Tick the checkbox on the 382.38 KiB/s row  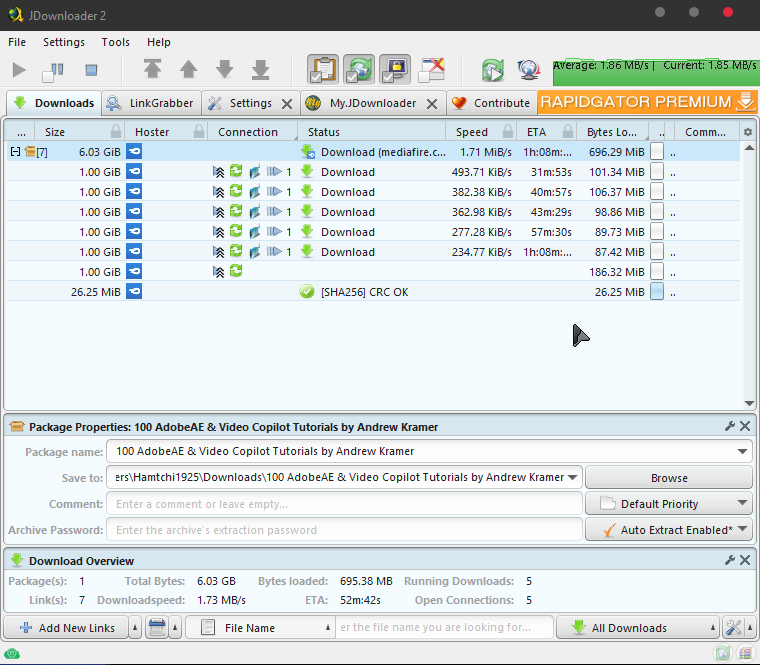(657, 192)
